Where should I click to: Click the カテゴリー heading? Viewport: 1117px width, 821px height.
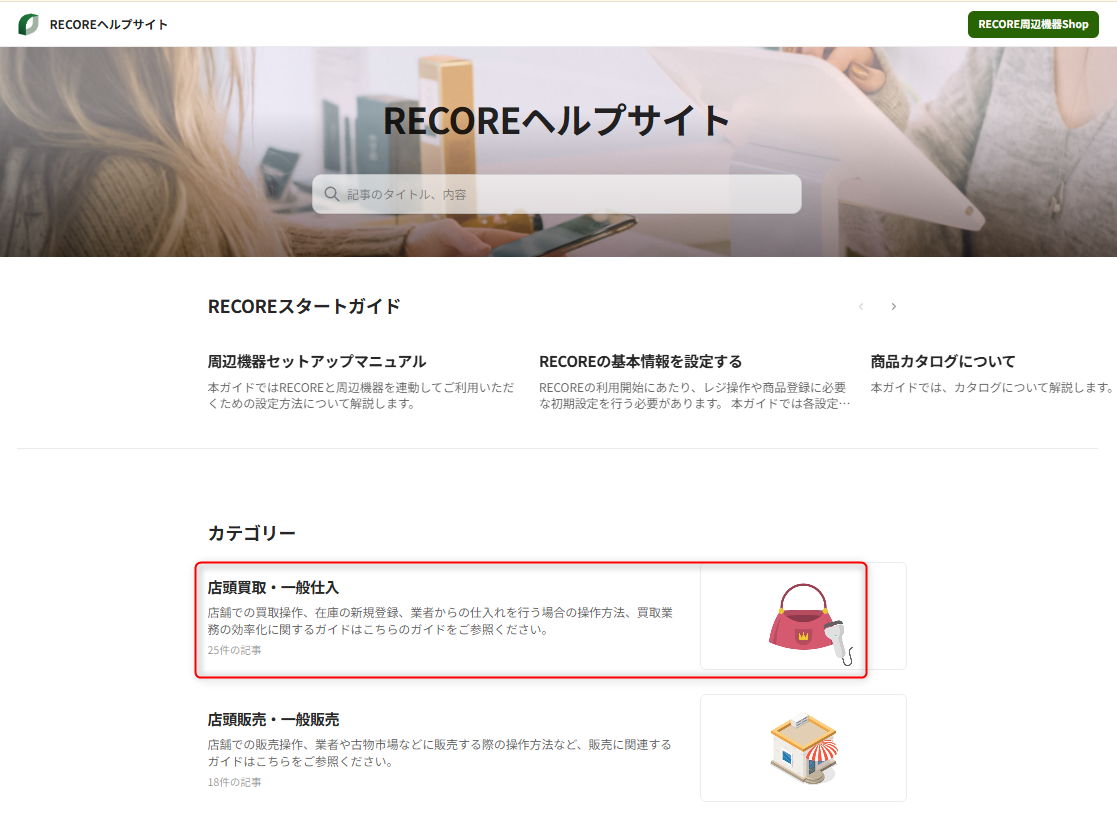(251, 533)
